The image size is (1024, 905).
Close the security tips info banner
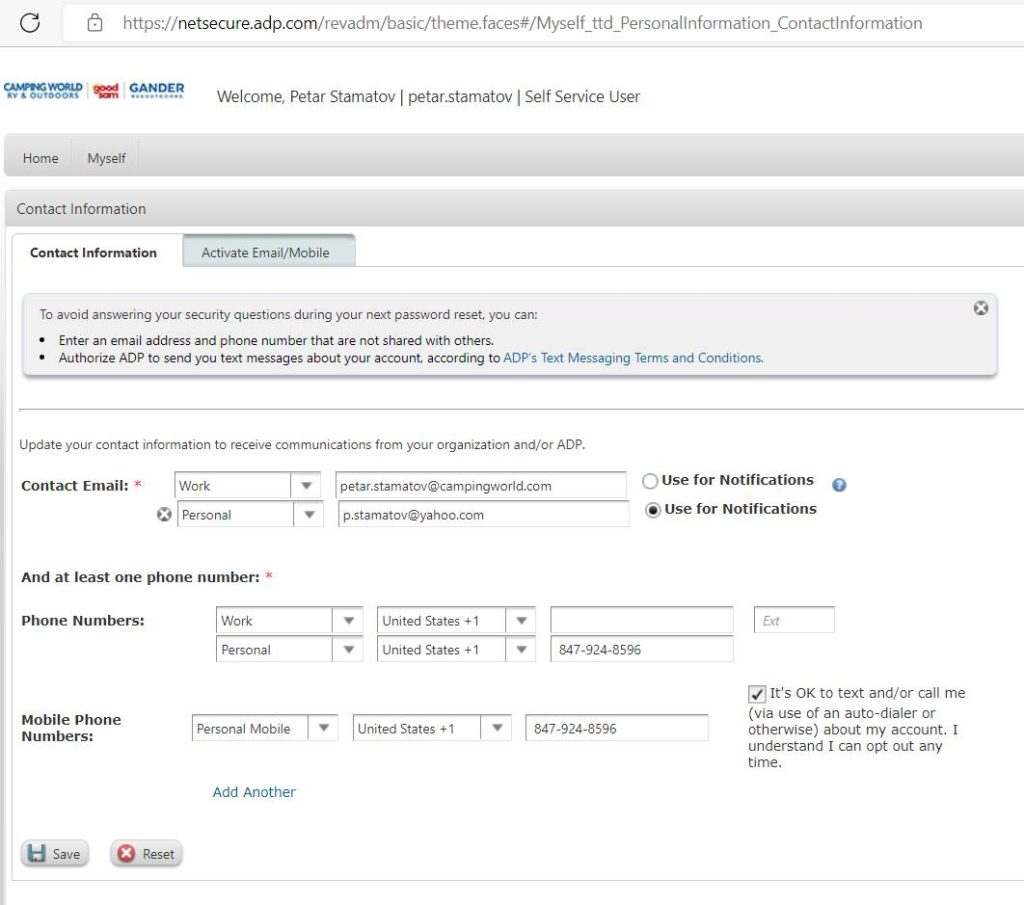point(980,308)
